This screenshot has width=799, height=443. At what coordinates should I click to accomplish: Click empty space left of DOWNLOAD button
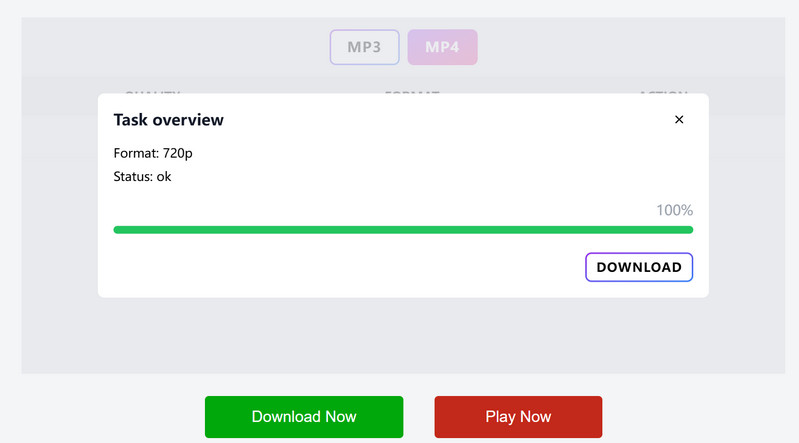tap(350, 267)
